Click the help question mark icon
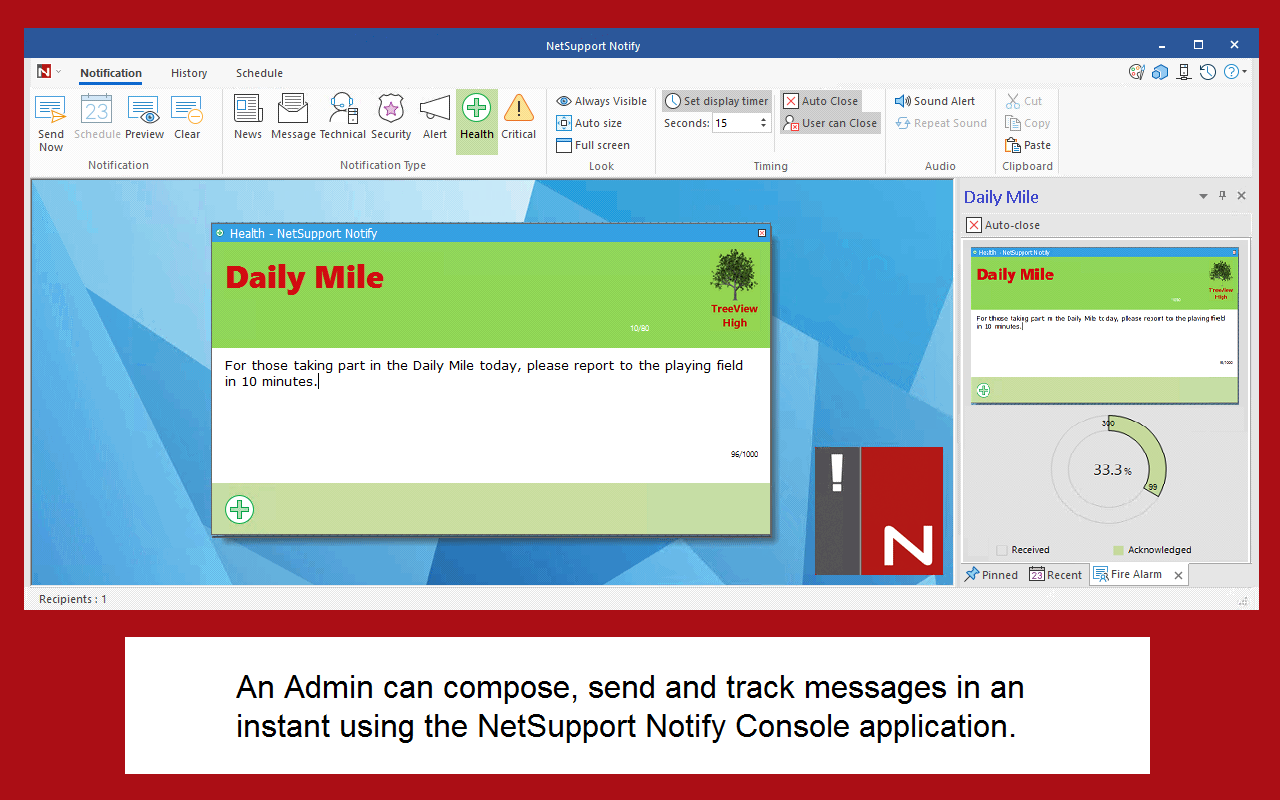The height and width of the screenshot is (800, 1280). click(x=1231, y=72)
